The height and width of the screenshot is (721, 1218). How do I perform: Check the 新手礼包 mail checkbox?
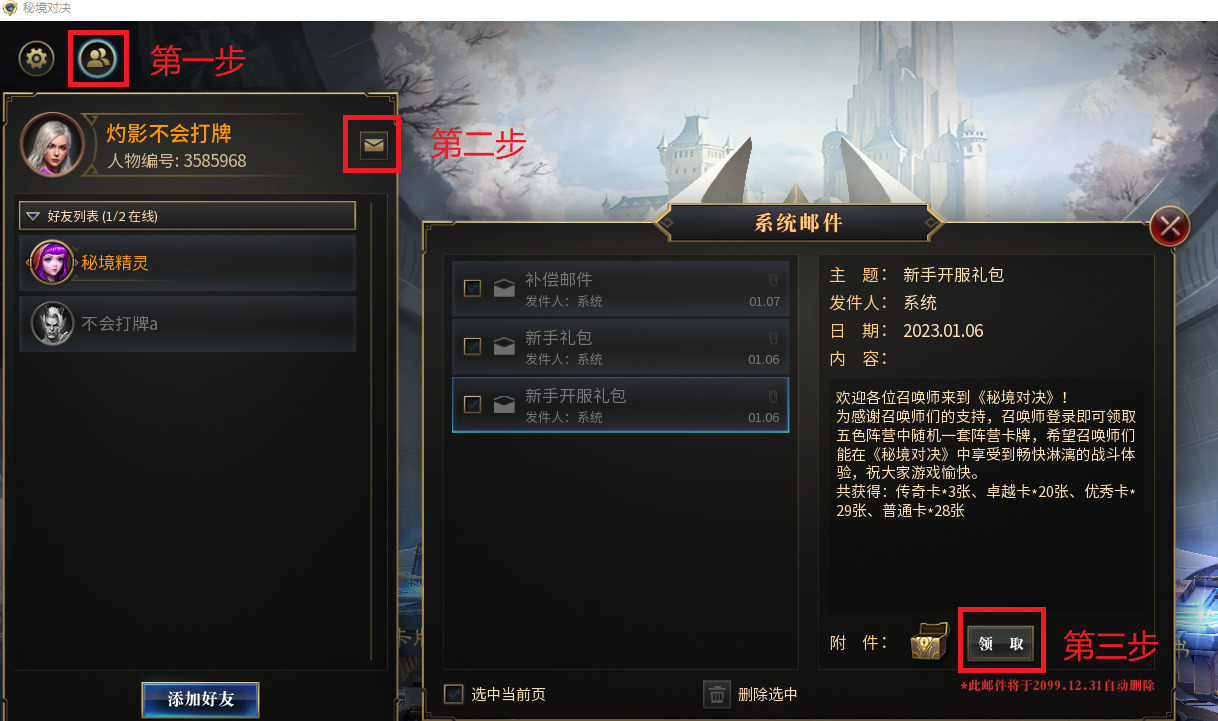point(473,347)
